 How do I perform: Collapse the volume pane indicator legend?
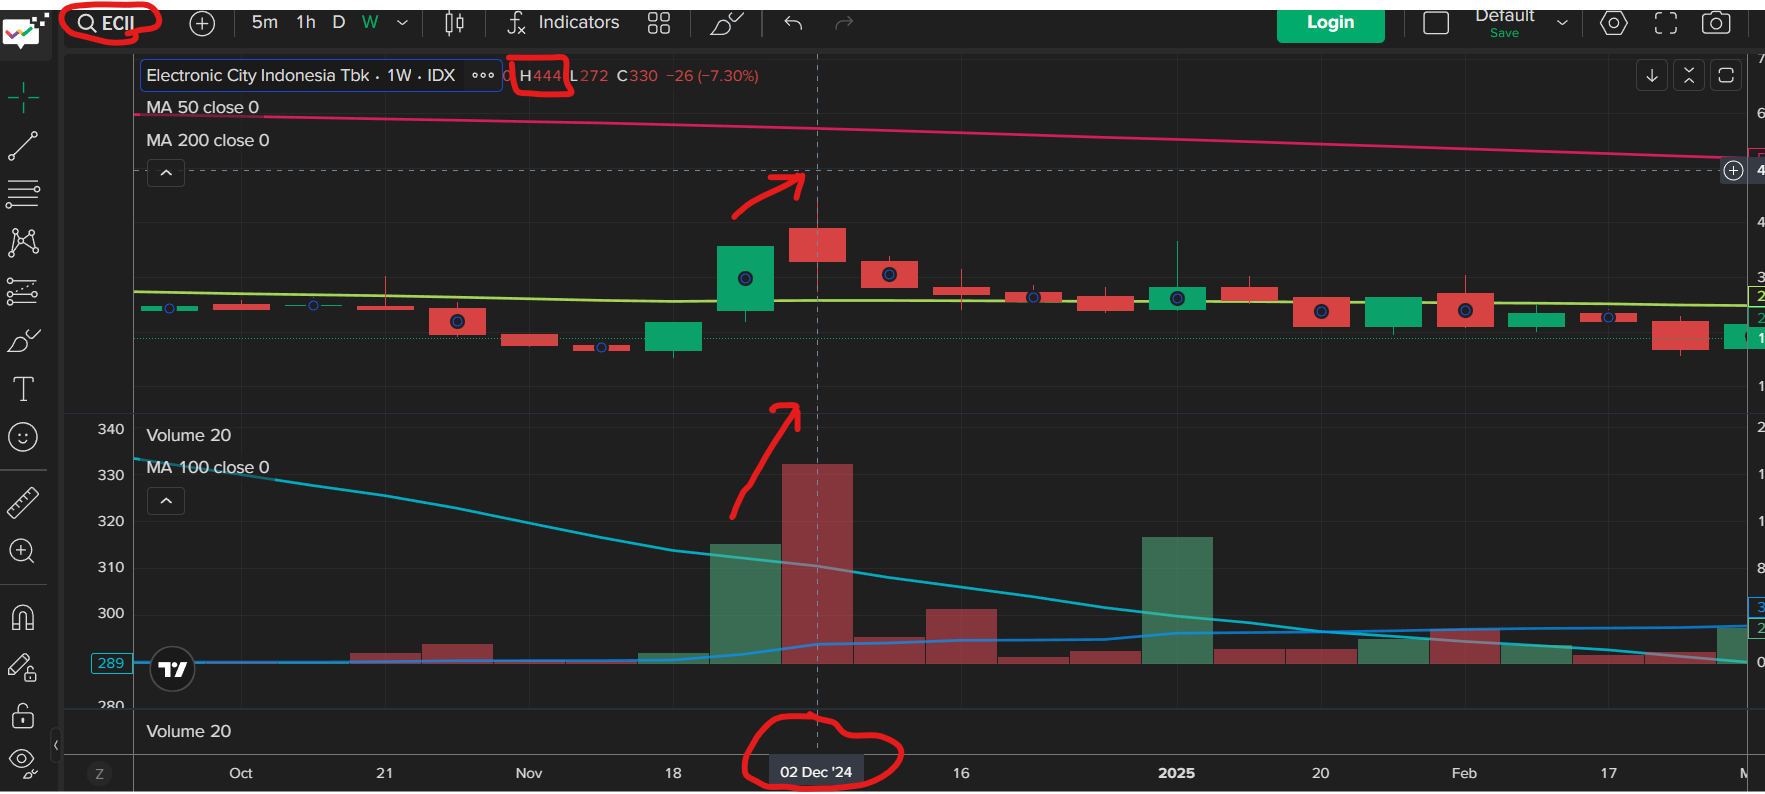pos(166,501)
